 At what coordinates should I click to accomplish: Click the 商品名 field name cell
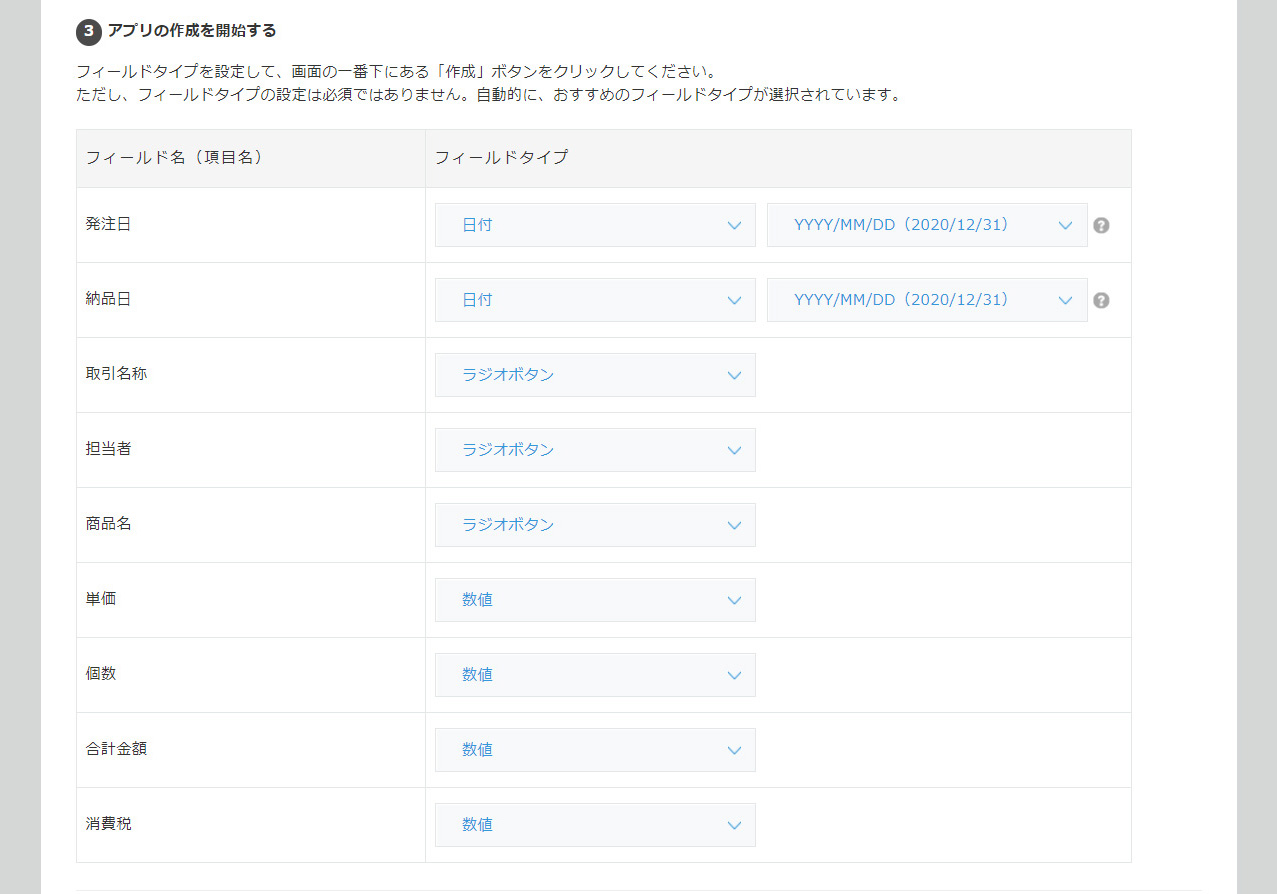tap(251, 525)
